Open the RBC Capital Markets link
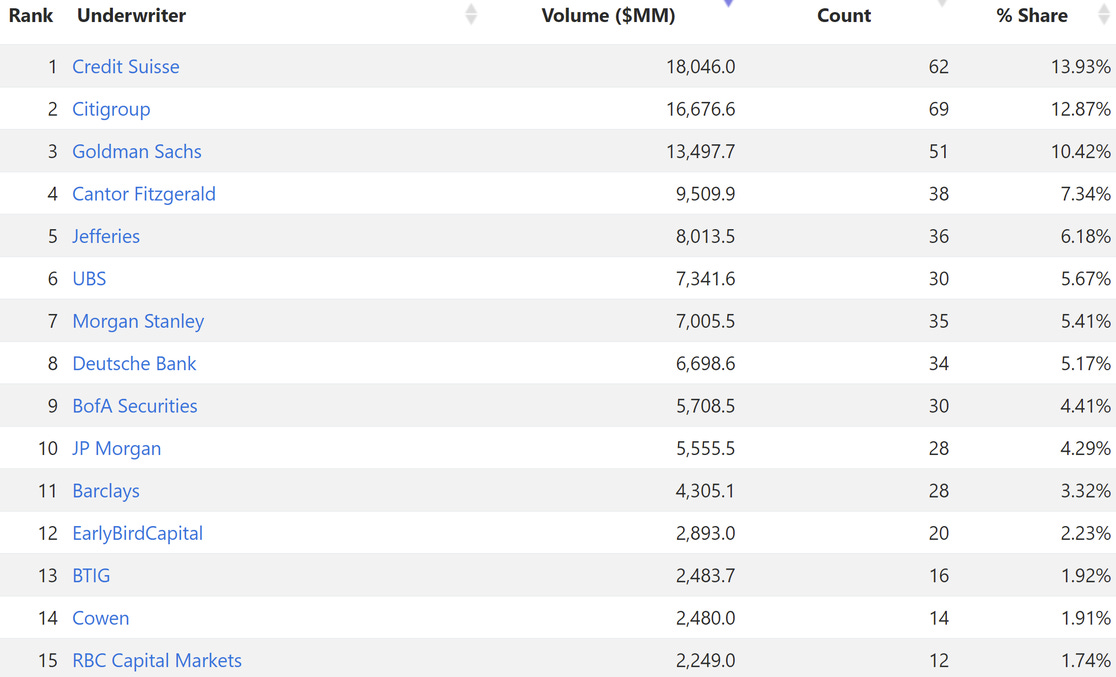The width and height of the screenshot is (1116, 677). 157,660
